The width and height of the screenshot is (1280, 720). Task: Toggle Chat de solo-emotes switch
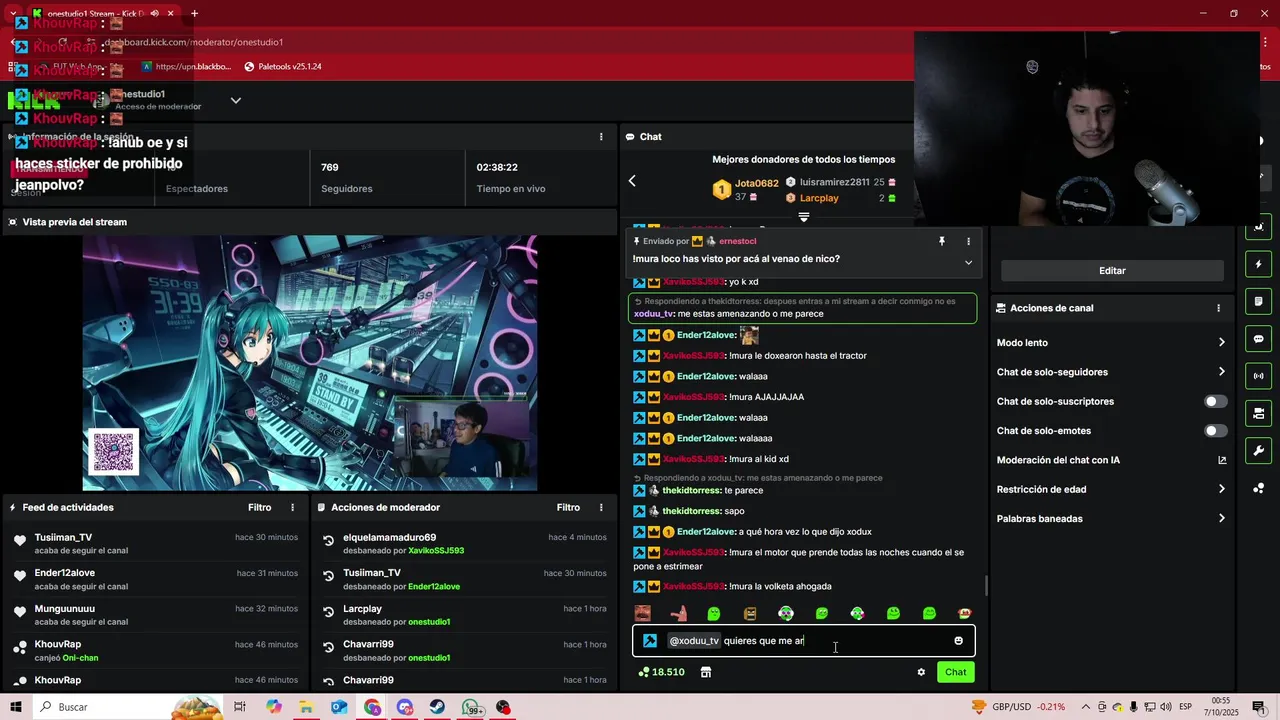1215,431
